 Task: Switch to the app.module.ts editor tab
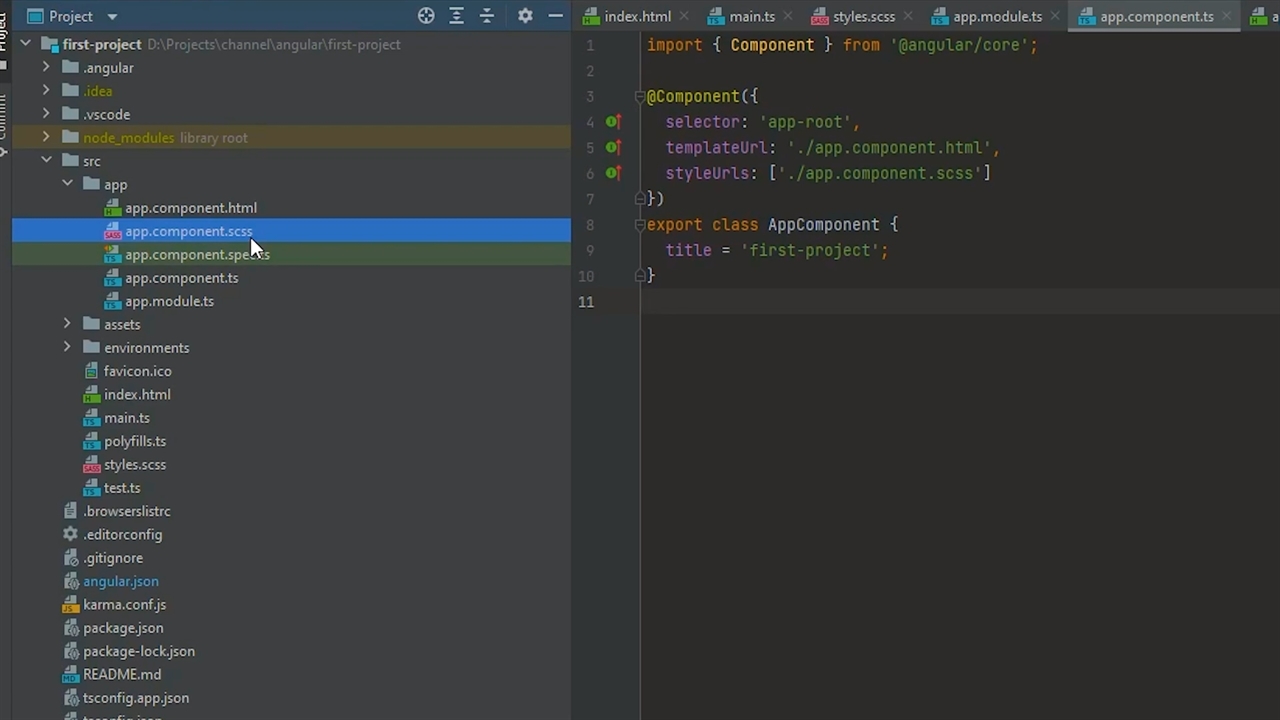[x=996, y=17]
